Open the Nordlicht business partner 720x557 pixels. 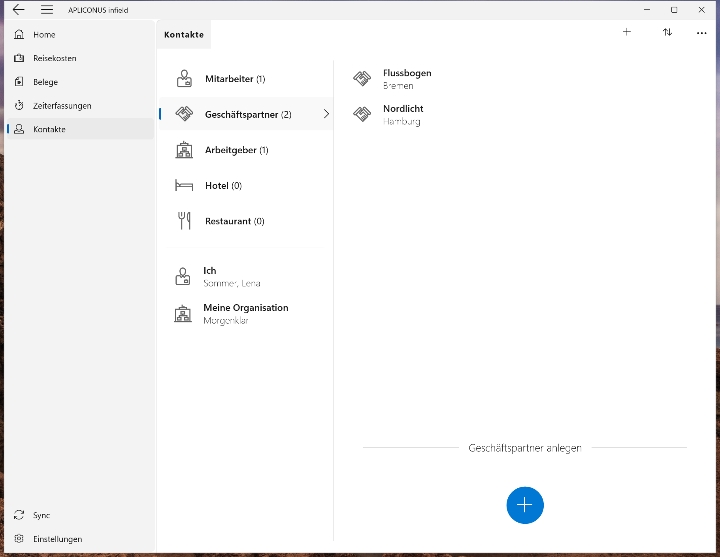pyautogui.click(x=523, y=114)
